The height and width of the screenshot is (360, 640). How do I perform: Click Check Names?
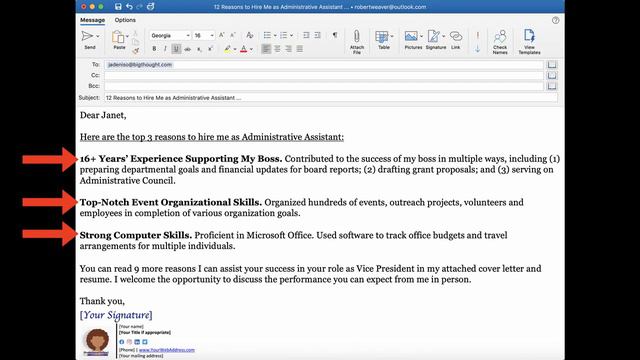point(500,42)
